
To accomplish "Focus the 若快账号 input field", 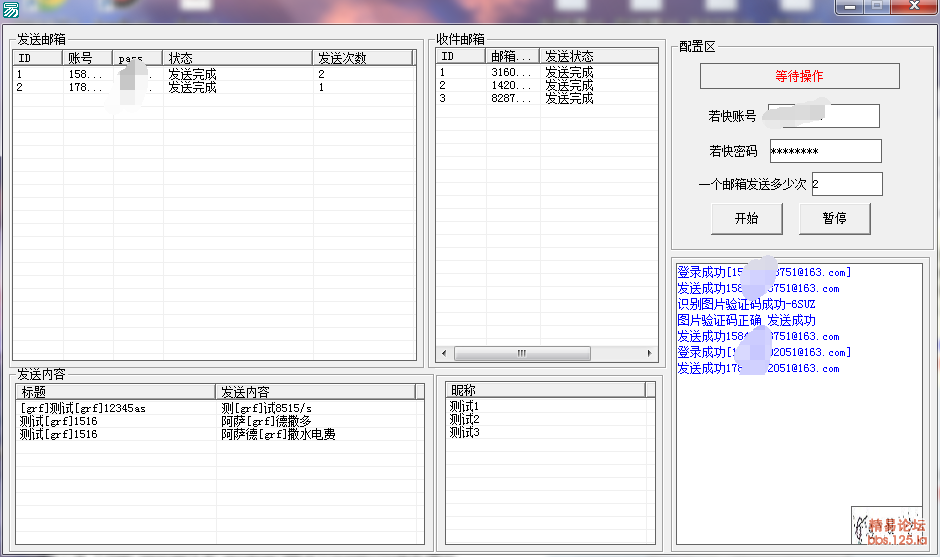I will click(x=823, y=116).
